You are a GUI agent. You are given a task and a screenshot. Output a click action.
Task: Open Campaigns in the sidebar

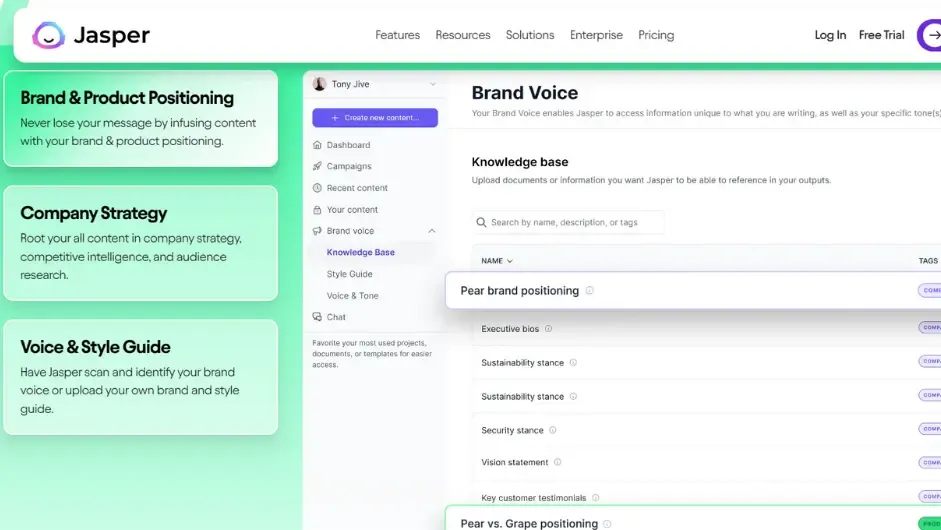349,166
